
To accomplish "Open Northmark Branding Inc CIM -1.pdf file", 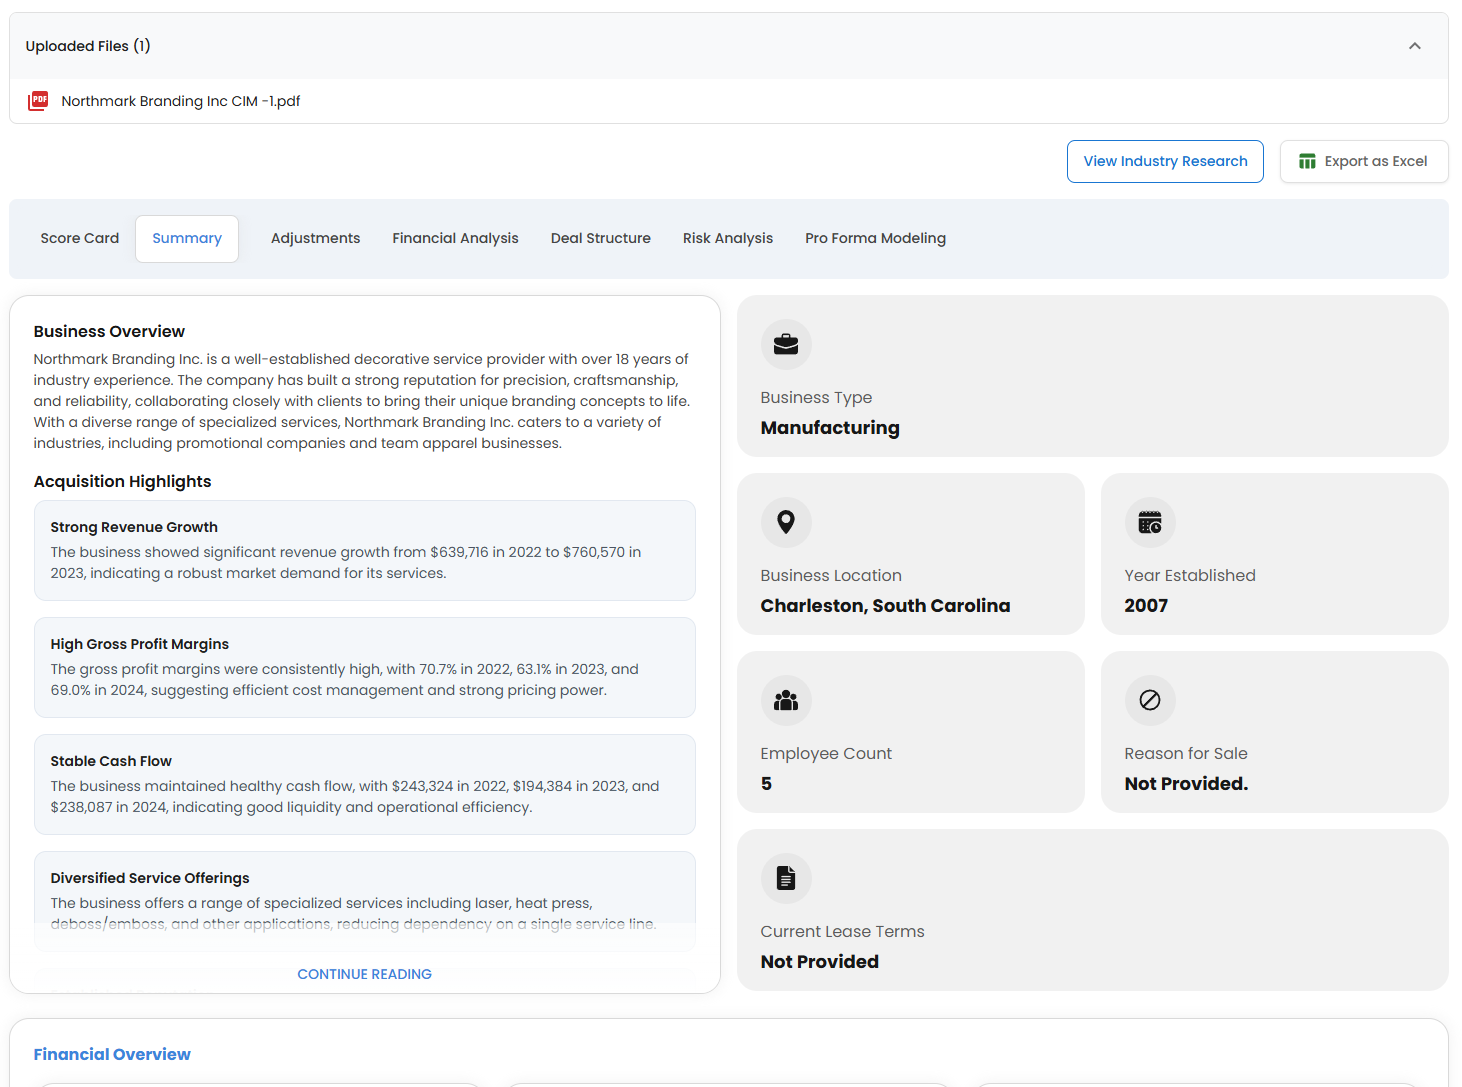I will (181, 101).
